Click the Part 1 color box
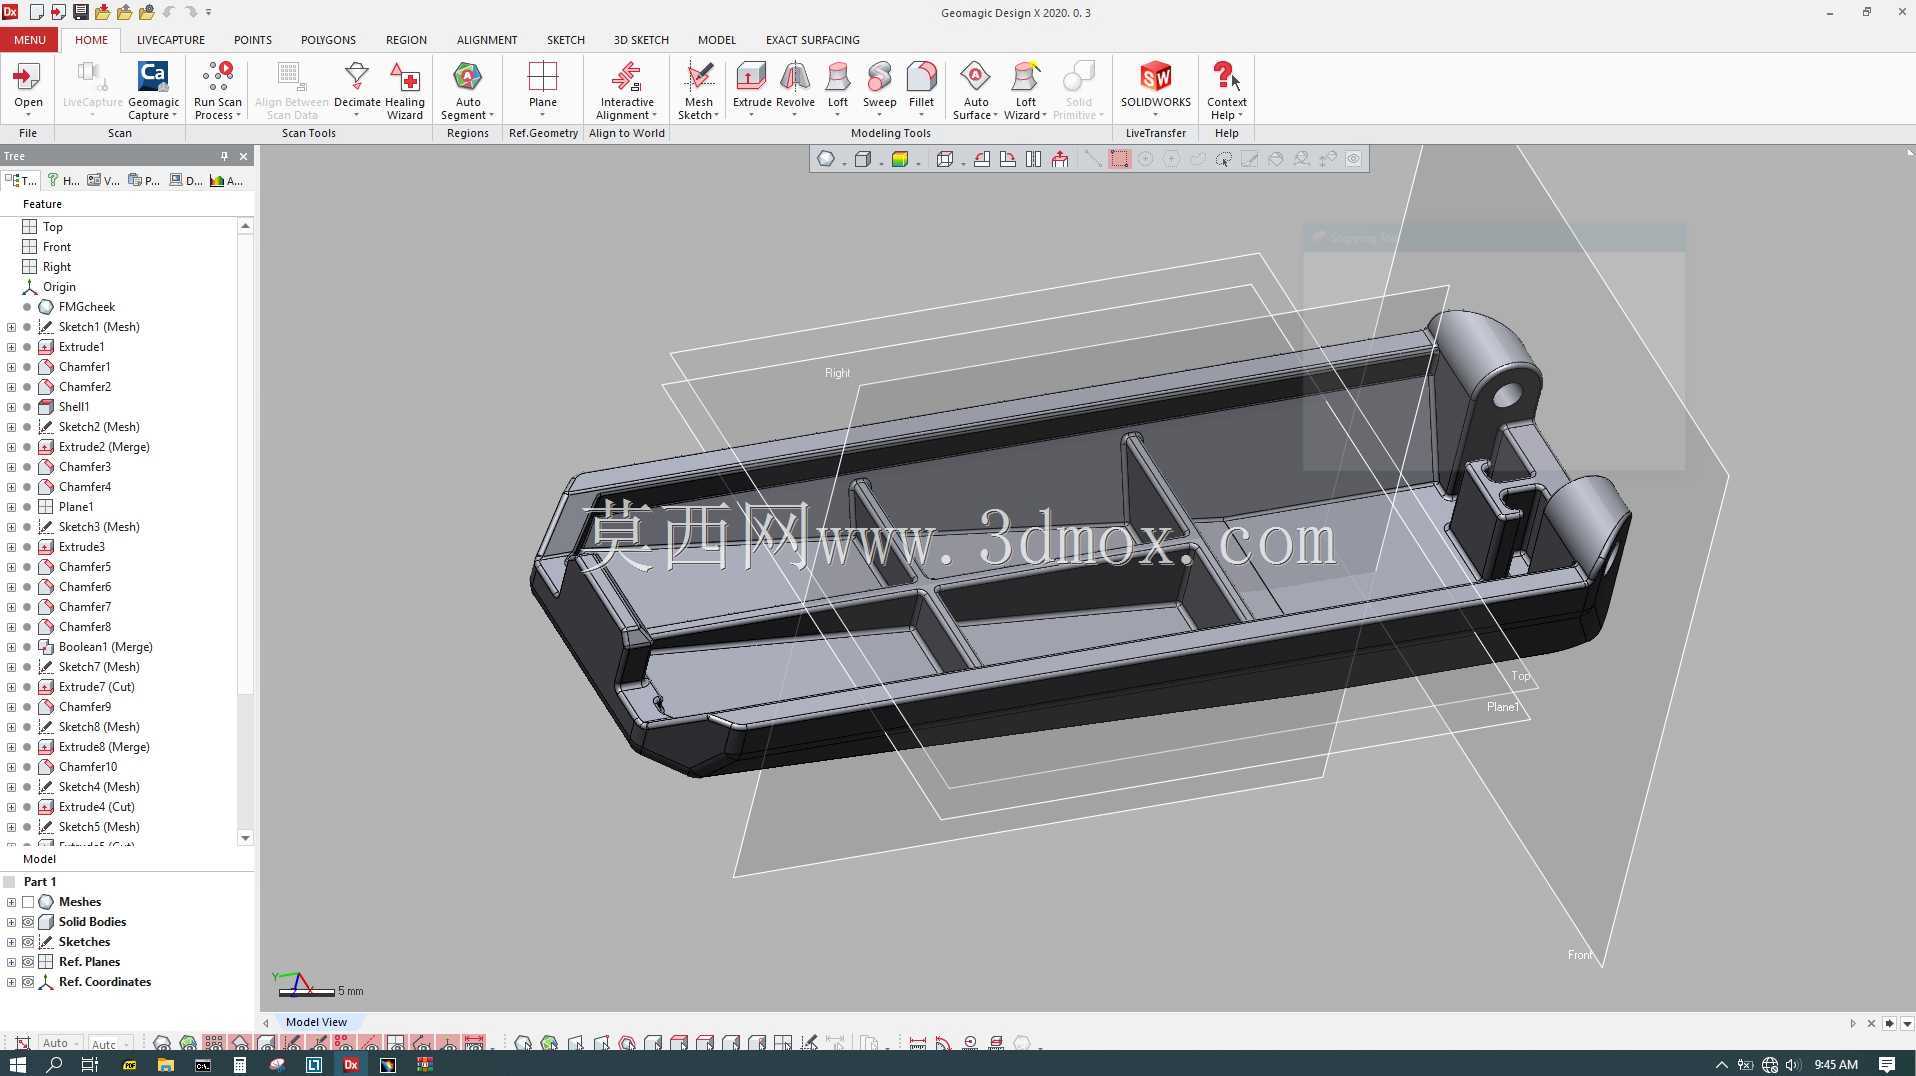The width and height of the screenshot is (1916, 1076). [9, 882]
